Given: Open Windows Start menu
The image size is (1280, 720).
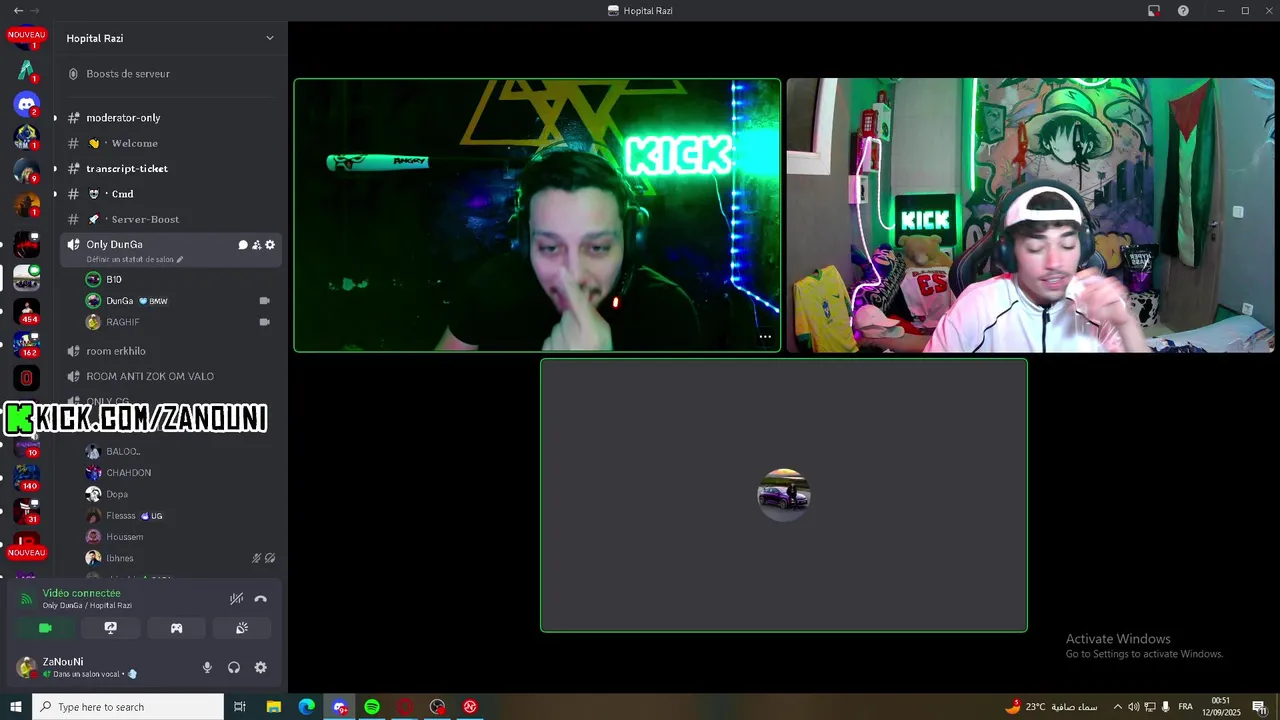Looking at the screenshot, I should pyautogui.click(x=16, y=707).
